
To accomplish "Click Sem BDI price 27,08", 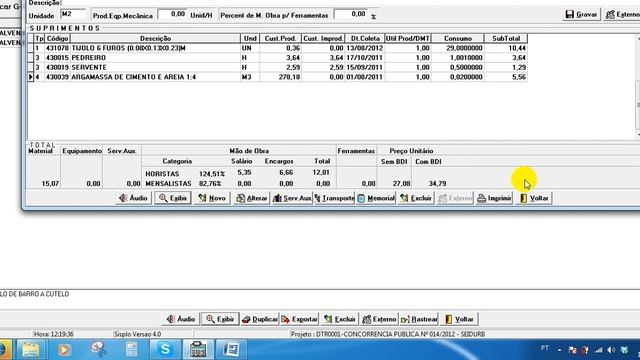I will click(x=401, y=184).
